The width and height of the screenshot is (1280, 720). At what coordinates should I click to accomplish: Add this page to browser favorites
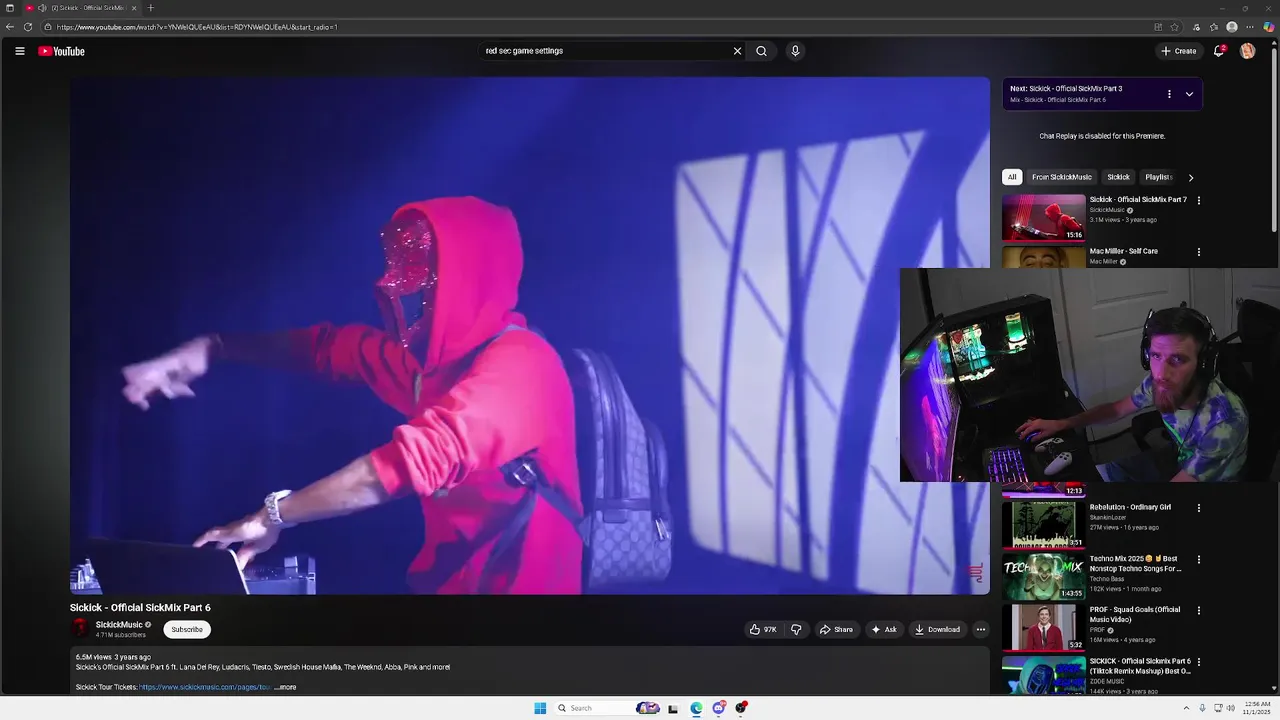[1175, 27]
